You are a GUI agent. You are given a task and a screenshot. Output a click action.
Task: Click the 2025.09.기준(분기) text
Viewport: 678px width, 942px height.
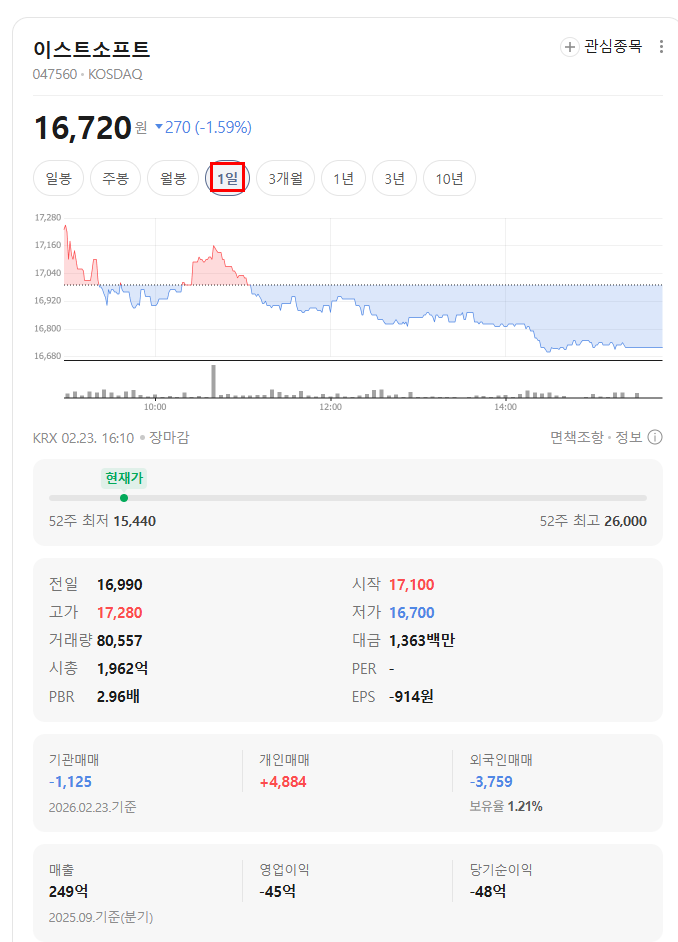[x=101, y=917]
